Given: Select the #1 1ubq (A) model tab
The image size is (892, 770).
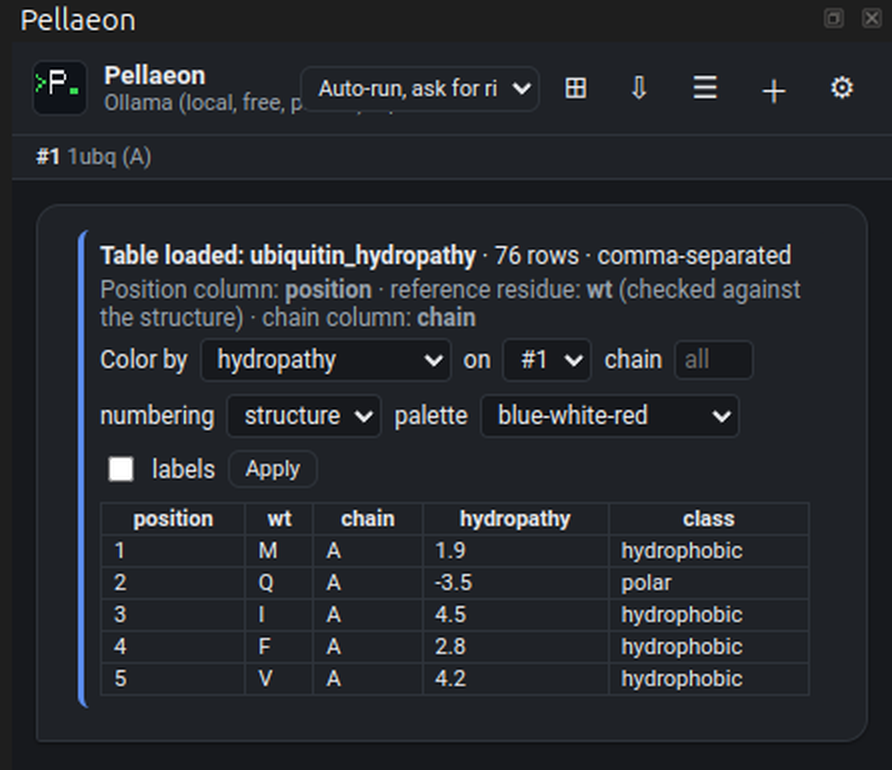Looking at the screenshot, I should pos(94,157).
